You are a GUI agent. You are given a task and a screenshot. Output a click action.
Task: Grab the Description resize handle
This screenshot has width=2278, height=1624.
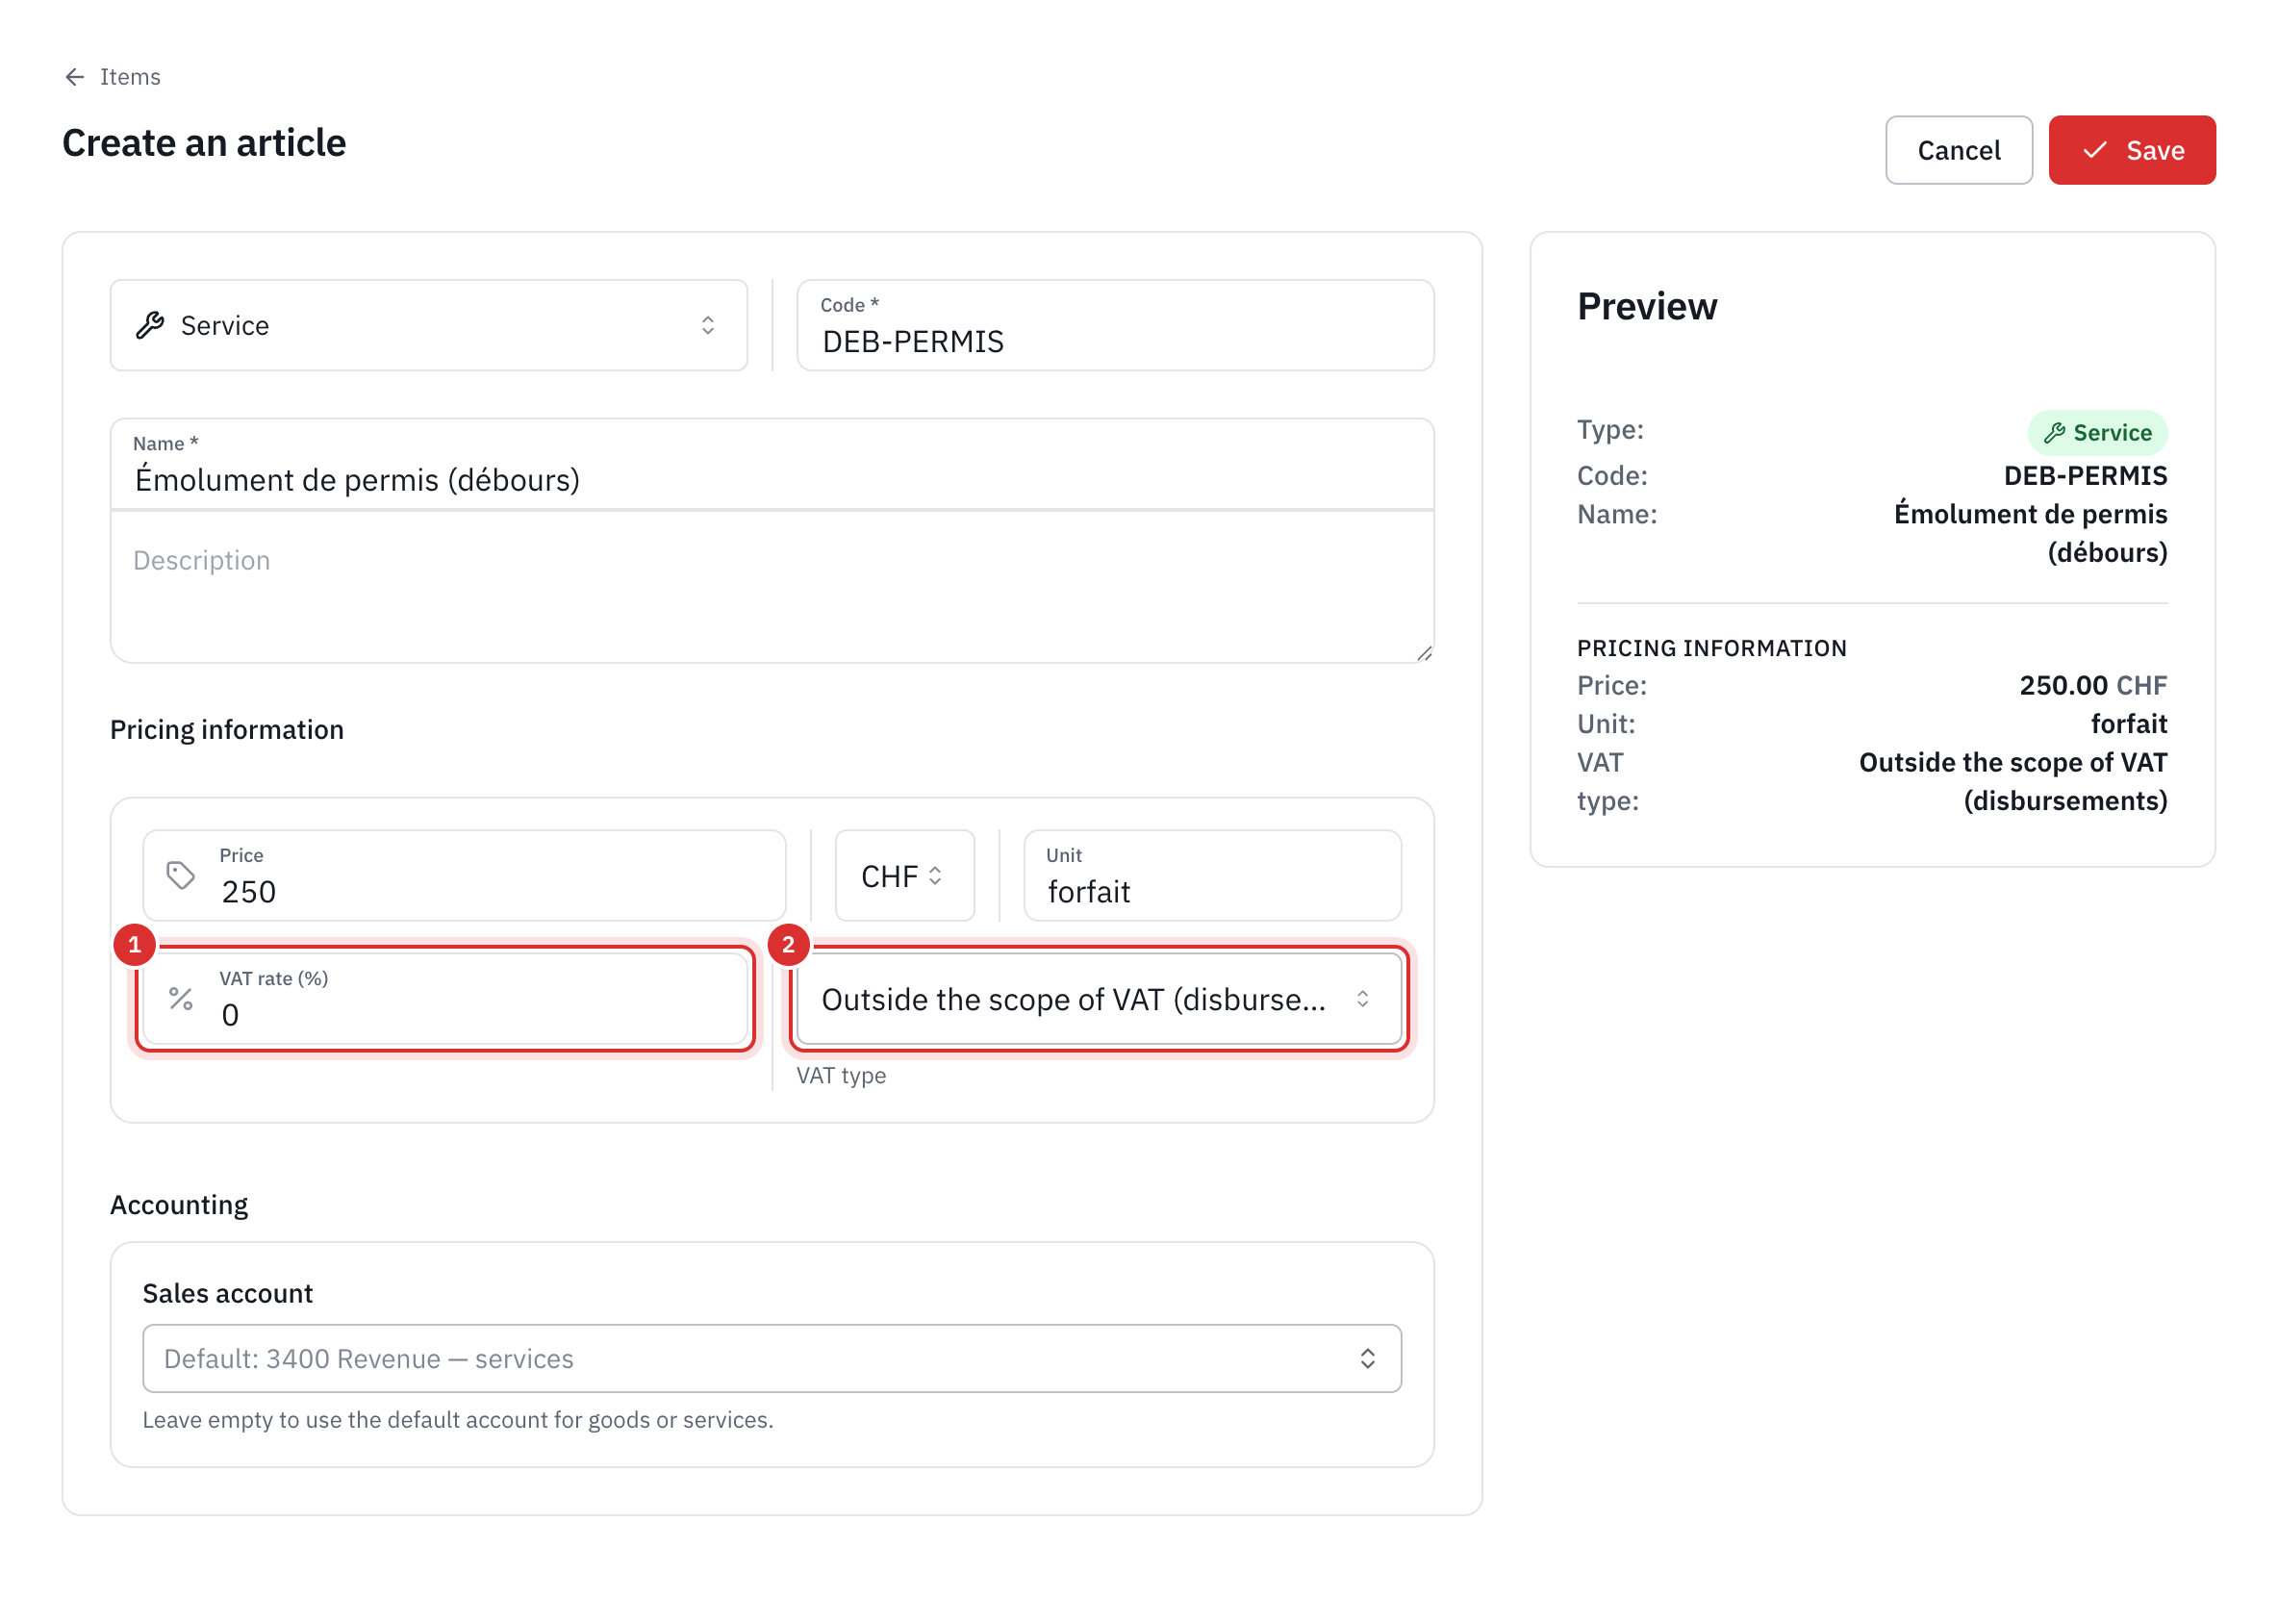point(1424,653)
